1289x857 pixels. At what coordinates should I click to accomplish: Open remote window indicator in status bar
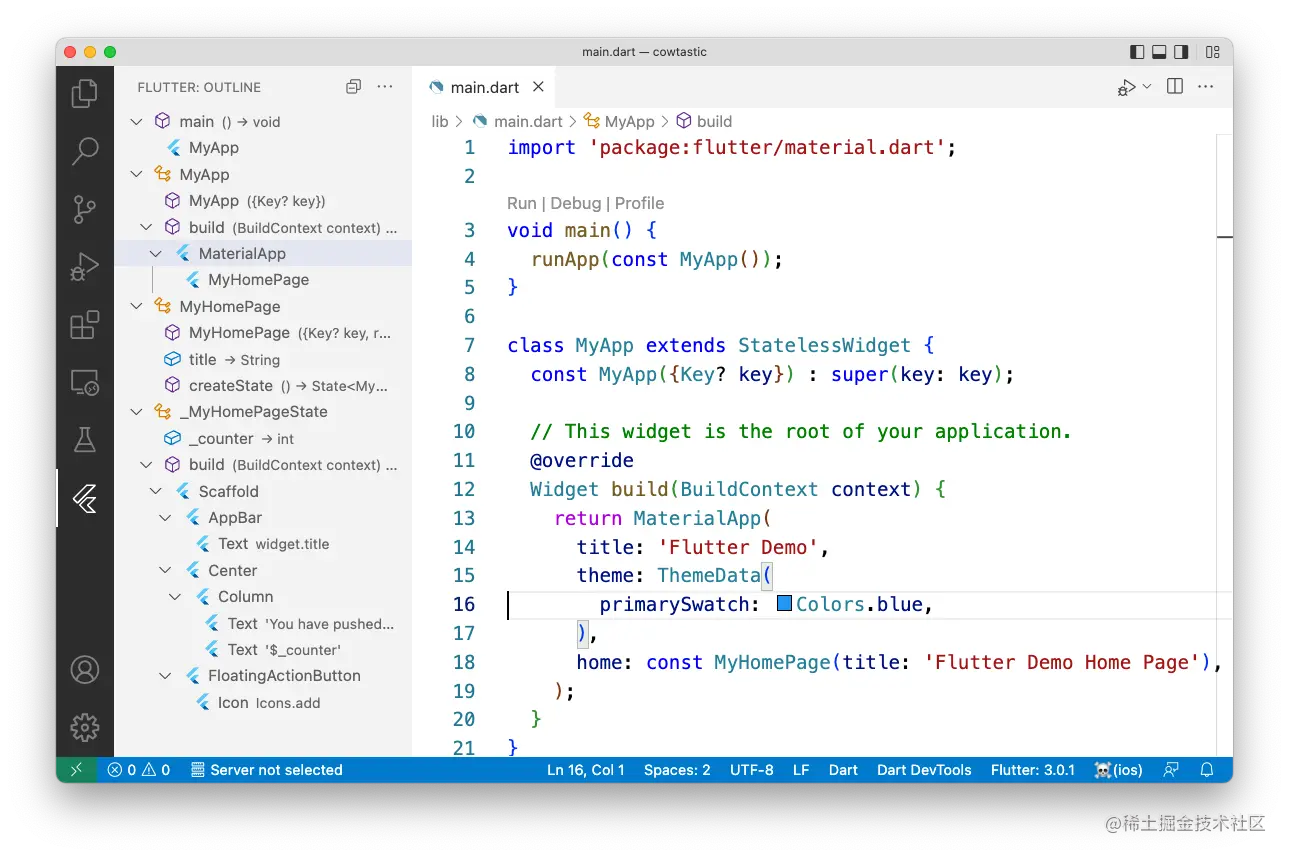(76, 770)
